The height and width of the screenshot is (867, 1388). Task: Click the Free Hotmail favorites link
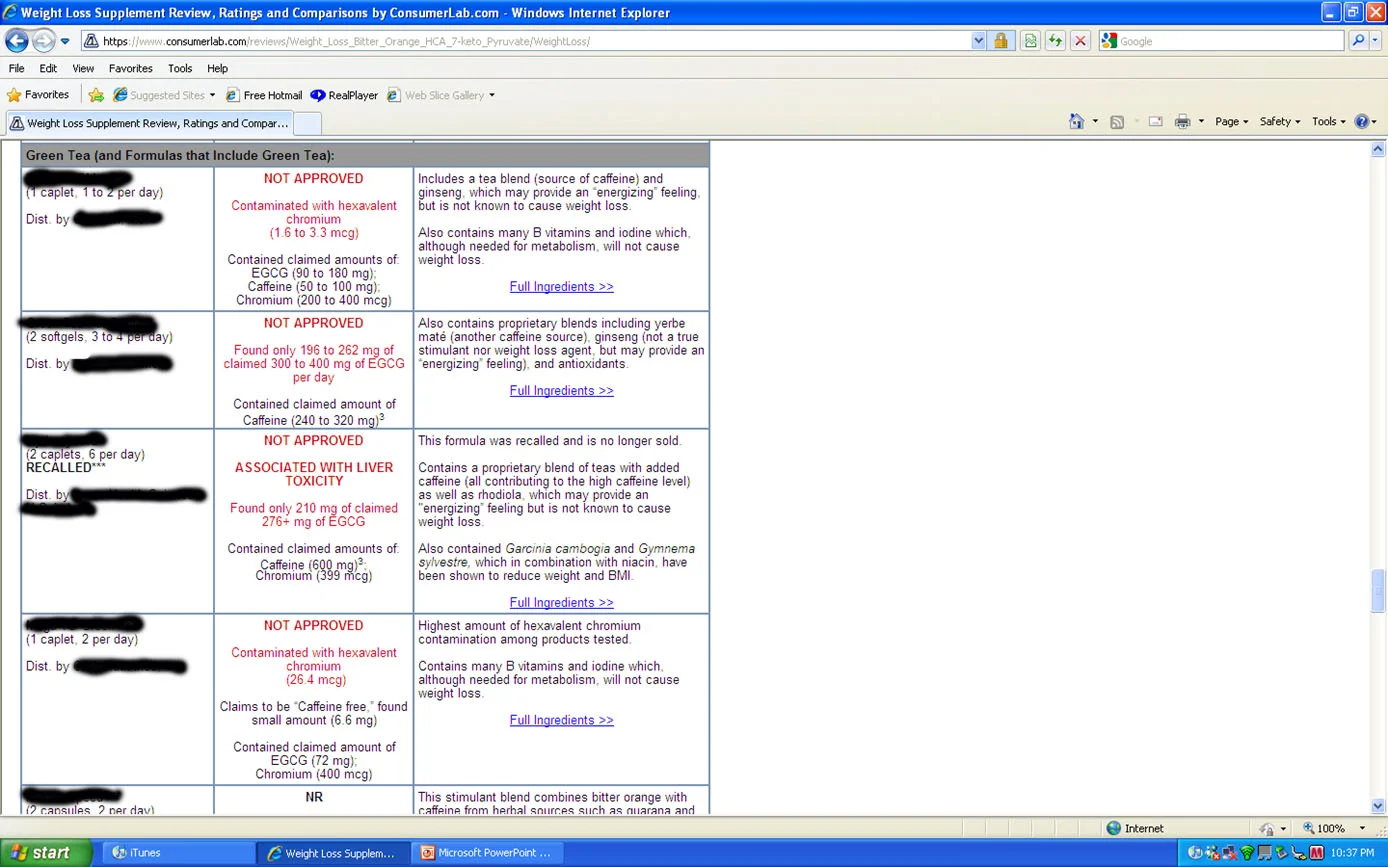coord(264,95)
